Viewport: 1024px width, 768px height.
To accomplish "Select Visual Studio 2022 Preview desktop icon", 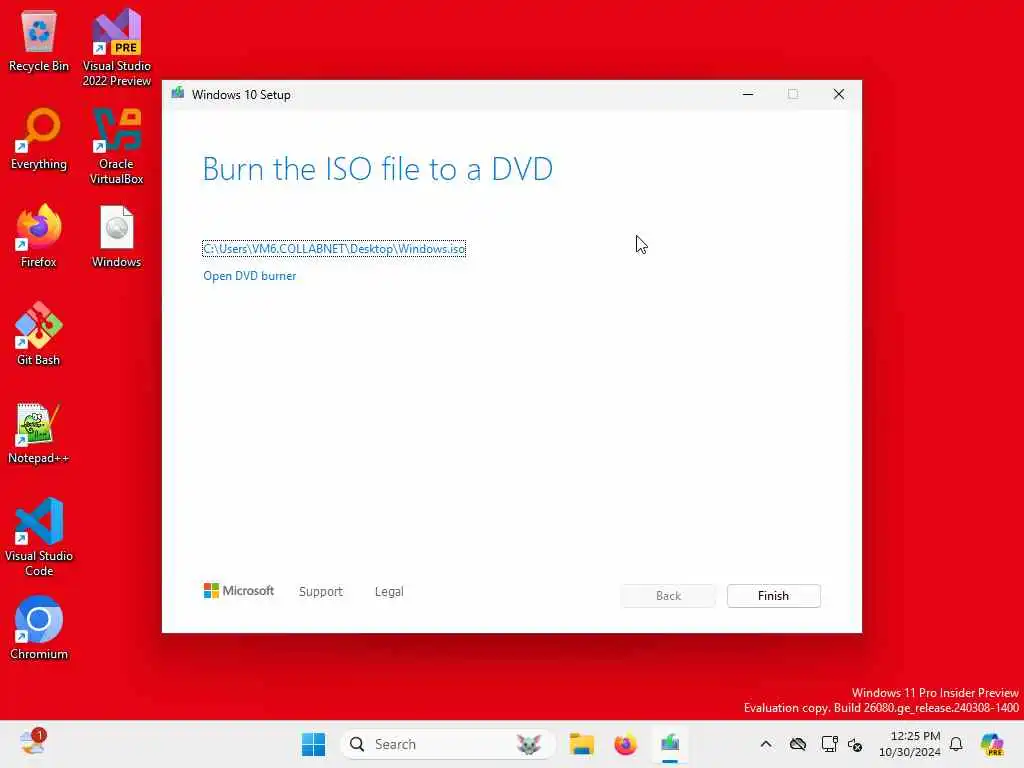I will 117,48.
